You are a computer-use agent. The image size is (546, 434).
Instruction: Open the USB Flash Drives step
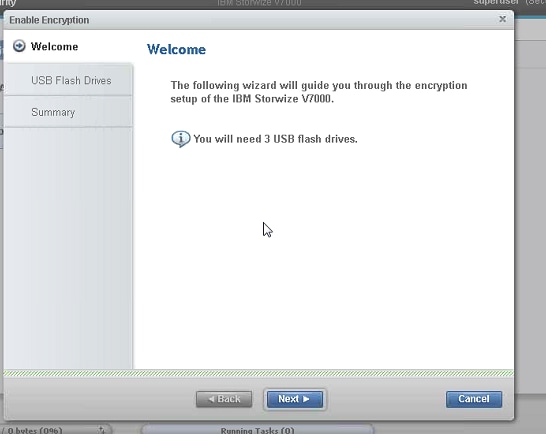point(69,80)
